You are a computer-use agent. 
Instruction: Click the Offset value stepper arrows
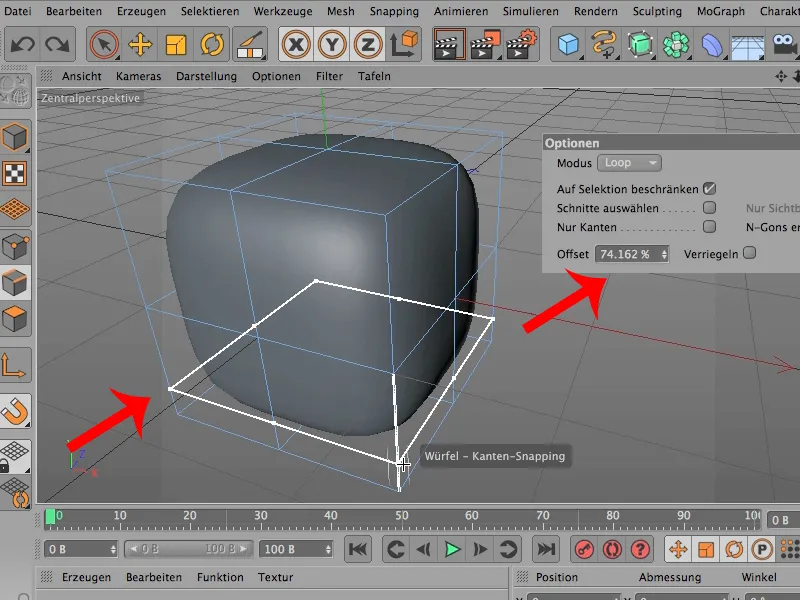click(x=664, y=254)
